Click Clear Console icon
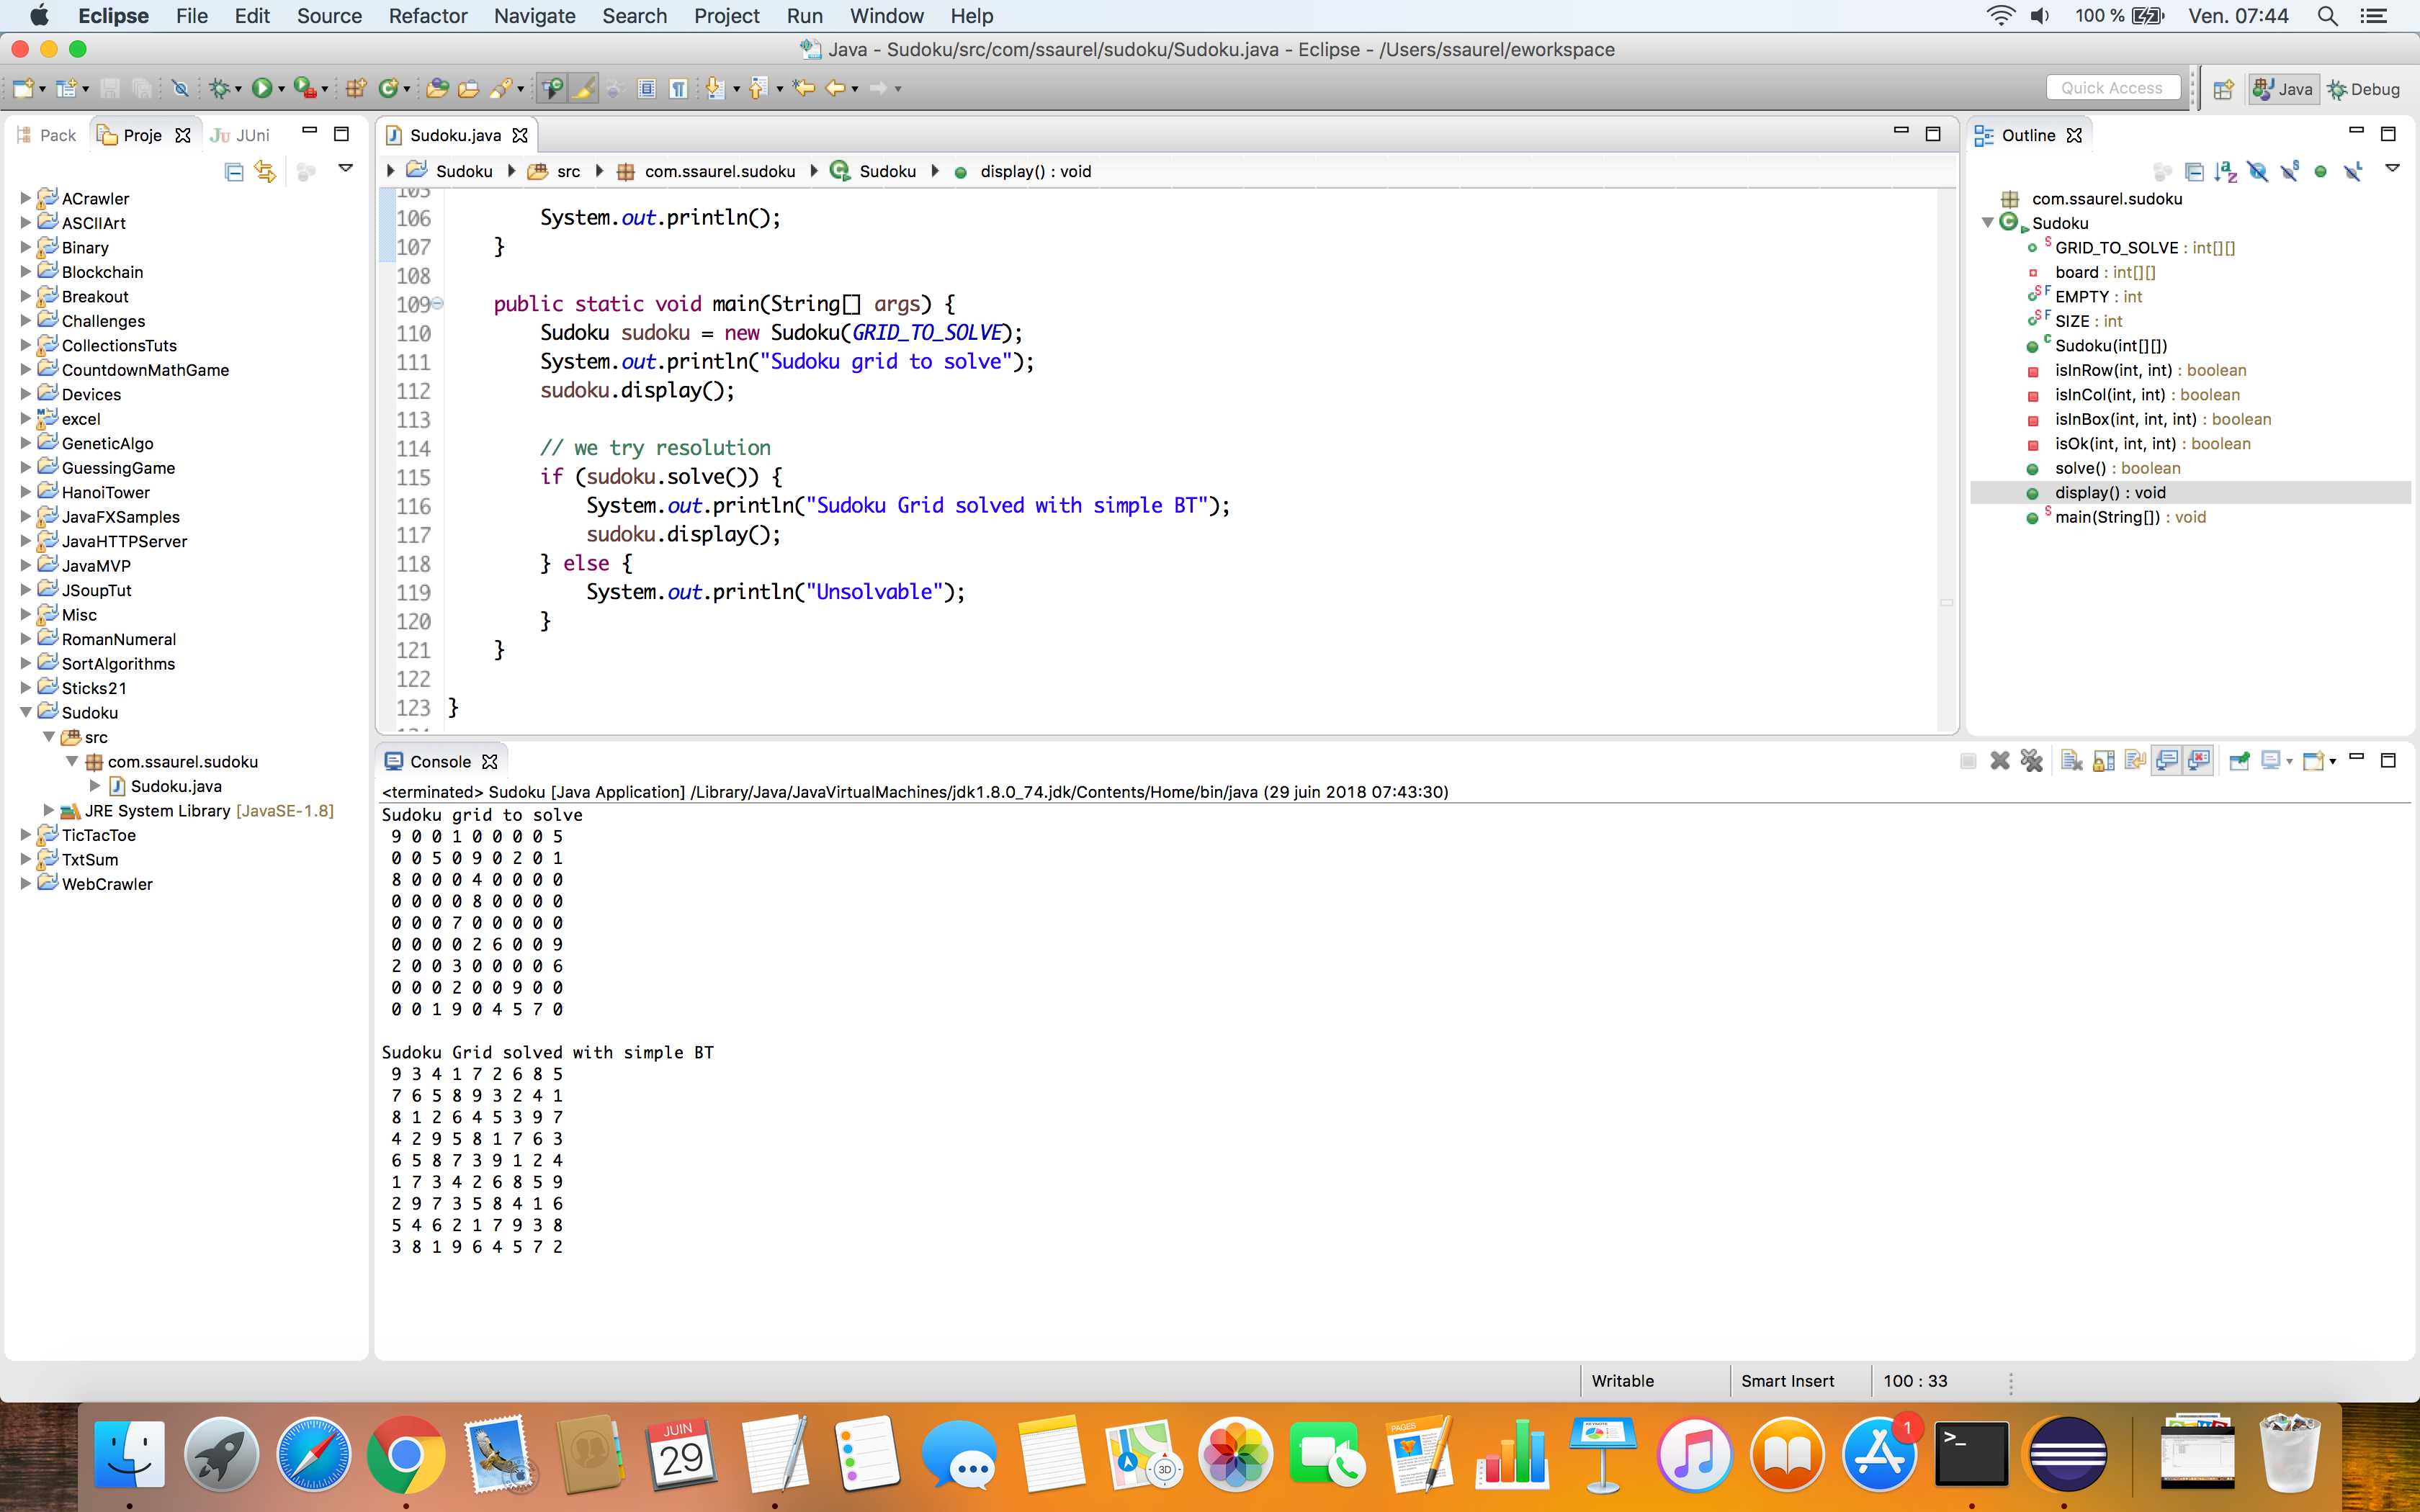This screenshot has height=1512, width=2420. pyautogui.click(x=2071, y=761)
